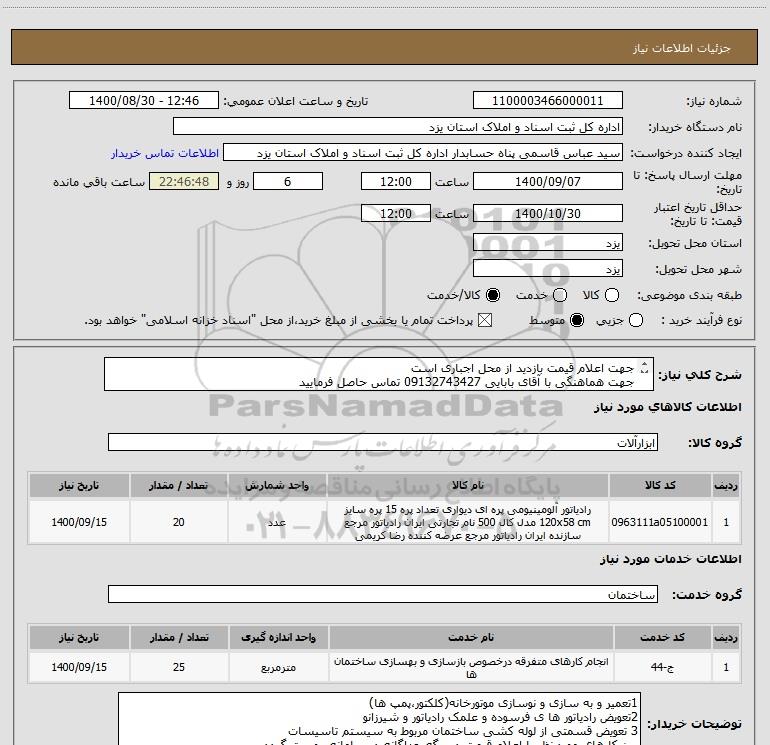Screen dimensions: 770x745
Task: Click the price validity time 12:00 field
Action: (396, 213)
